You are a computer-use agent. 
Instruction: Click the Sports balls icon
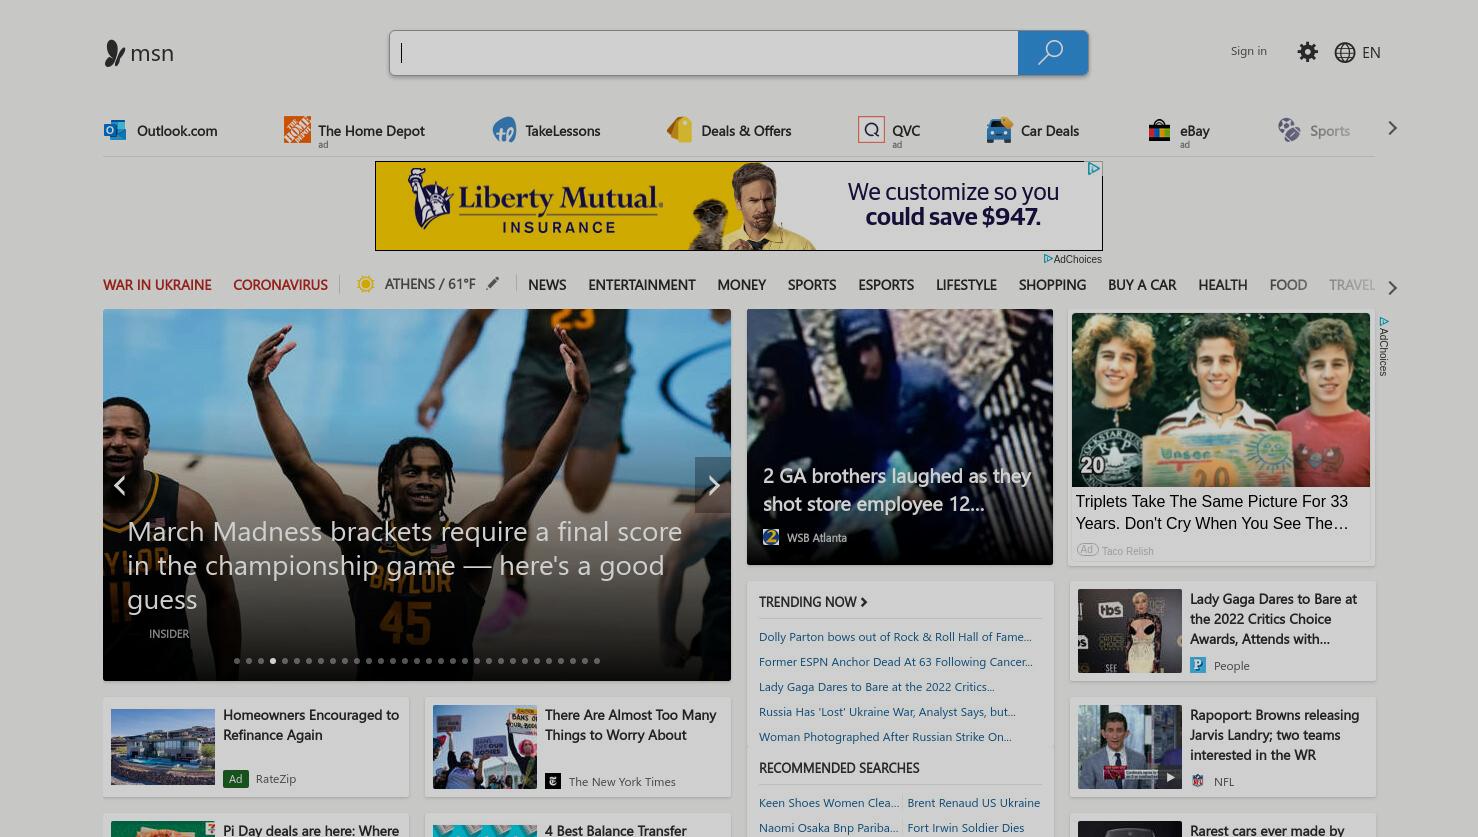coord(1289,130)
